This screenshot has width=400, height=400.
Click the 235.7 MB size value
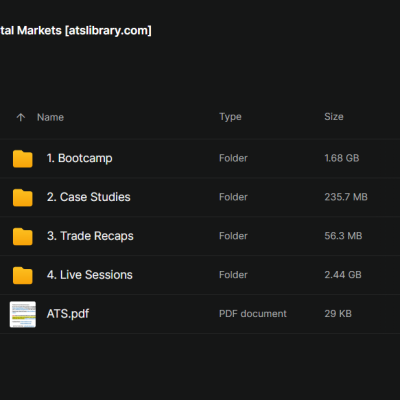click(x=346, y=197)
